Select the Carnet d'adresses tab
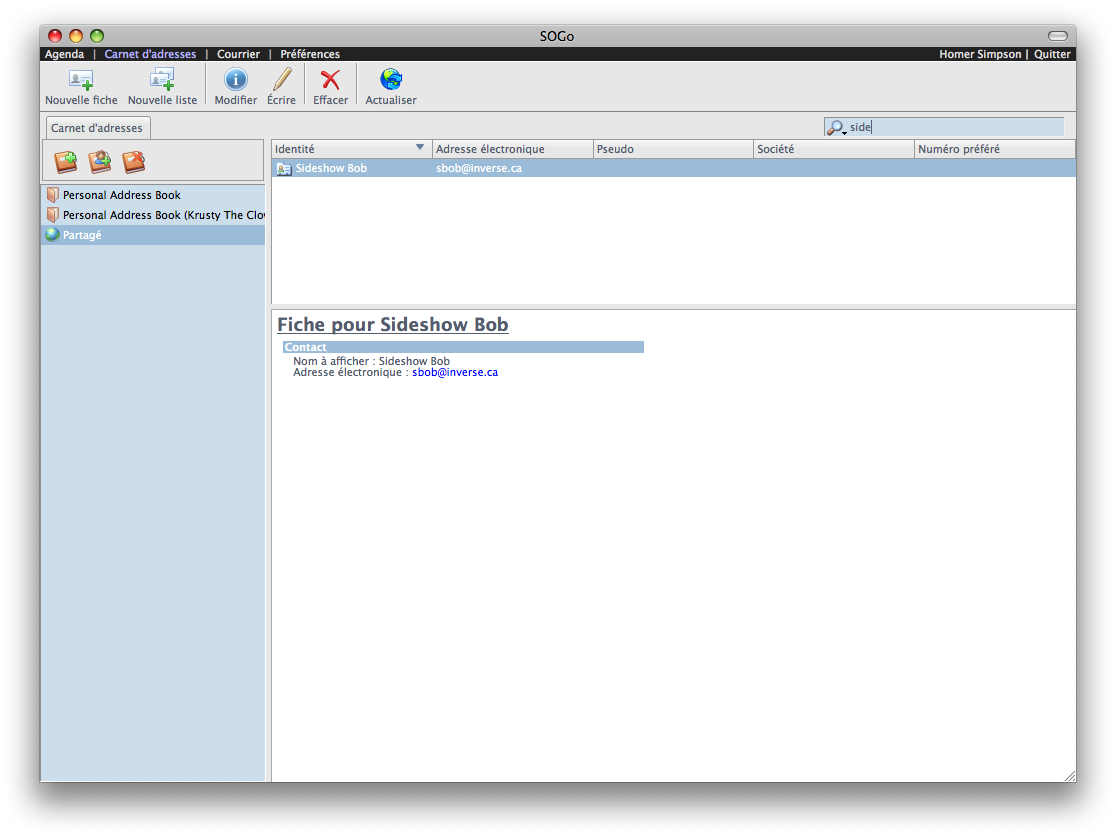1116x837 pixels. click(98, 128)
